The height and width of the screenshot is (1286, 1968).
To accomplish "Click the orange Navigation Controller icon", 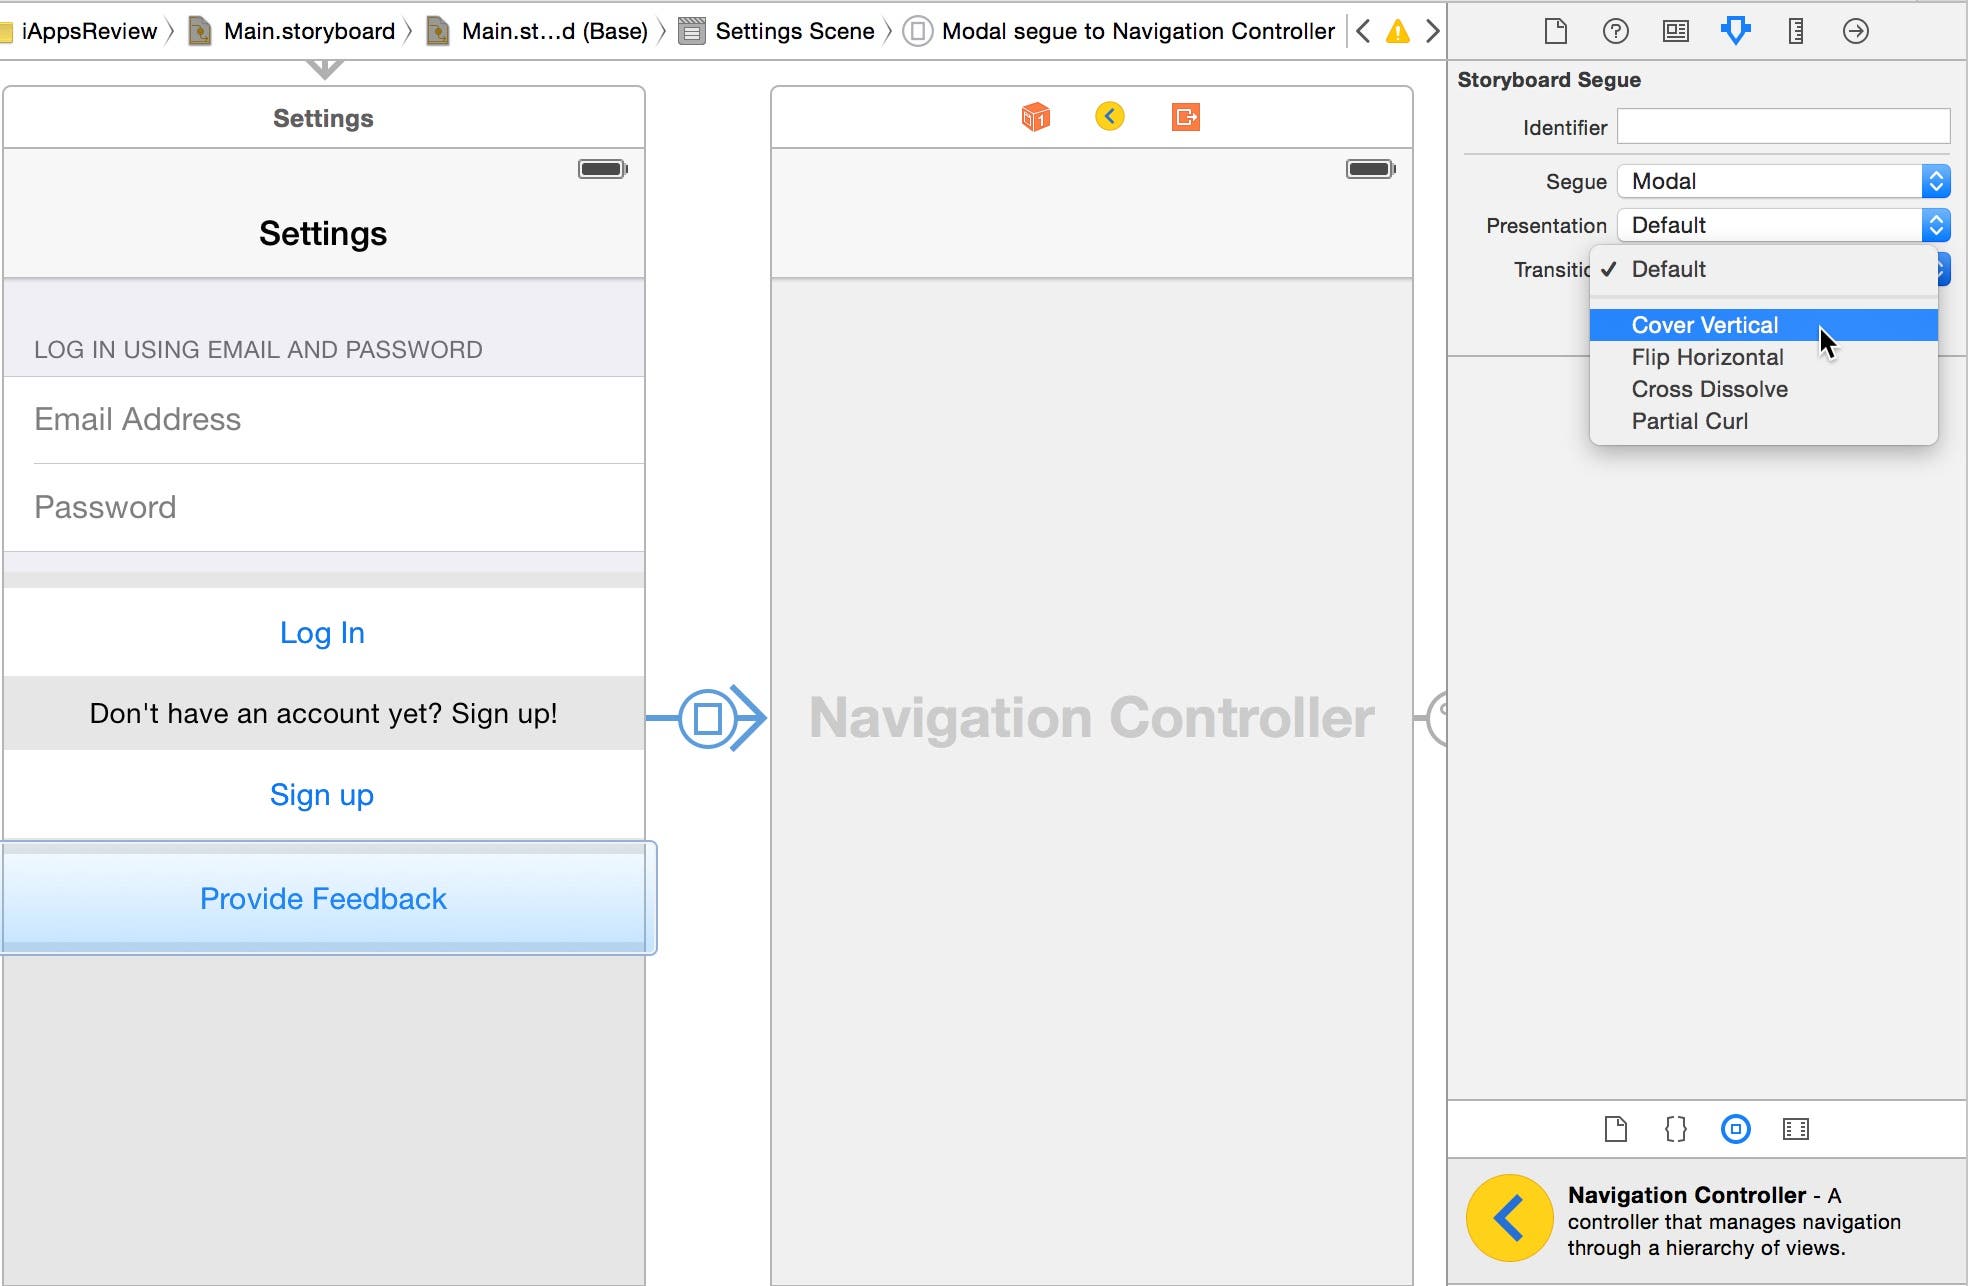I will [x=1110, y=115].
